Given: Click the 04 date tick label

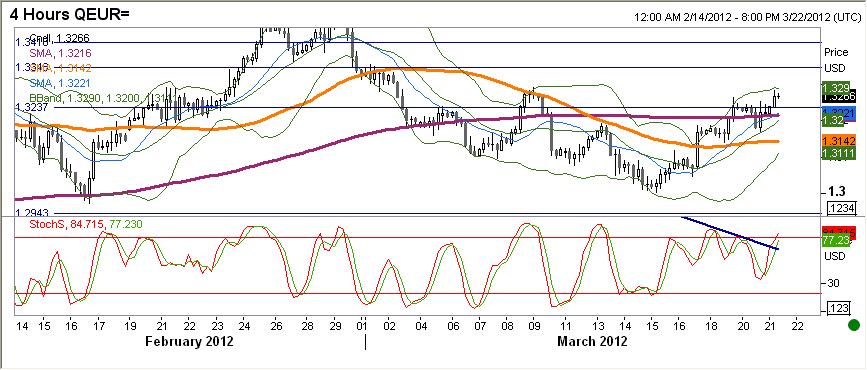Looking at the screenshot, I should point(421,325).
